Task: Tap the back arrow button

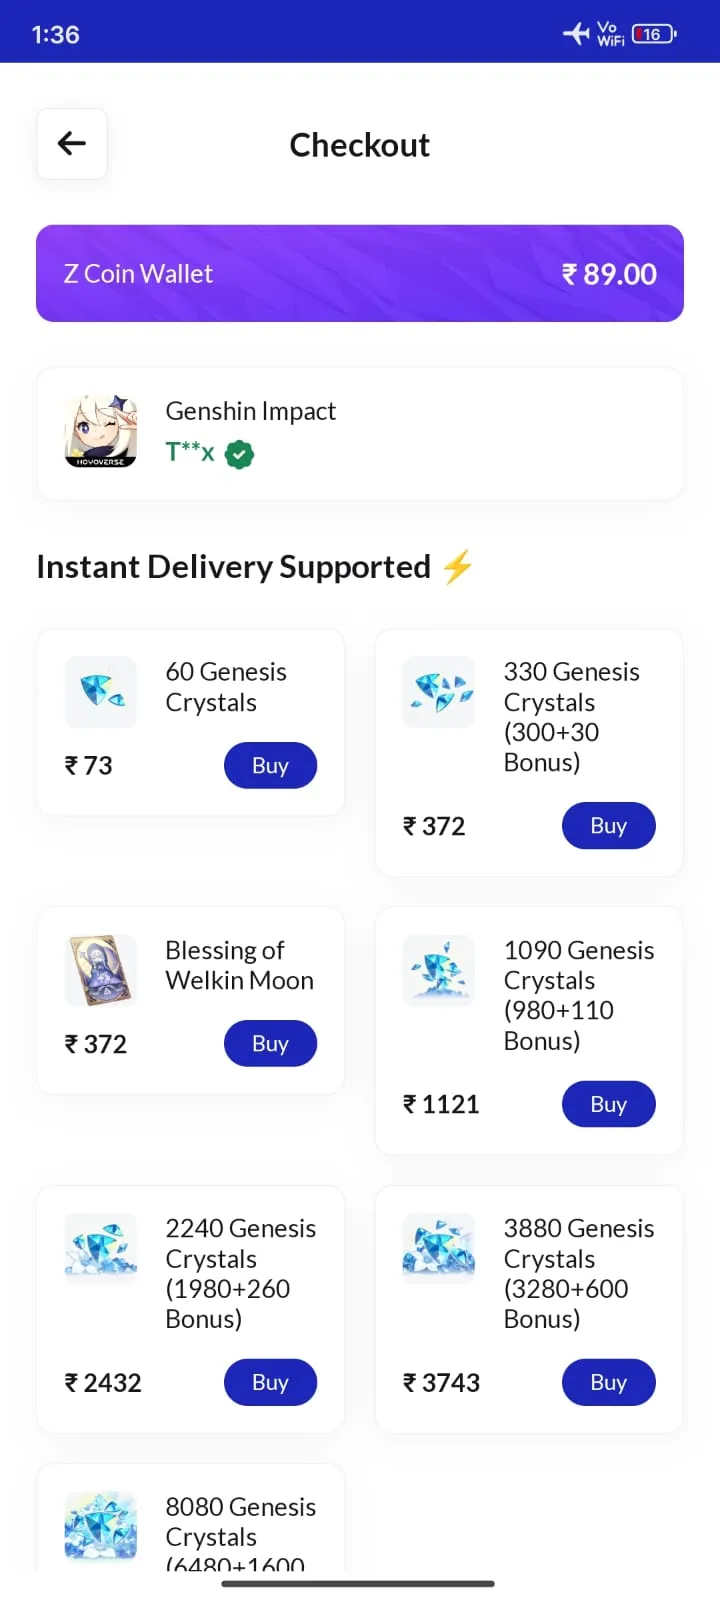Action: (x=72, y=144)
